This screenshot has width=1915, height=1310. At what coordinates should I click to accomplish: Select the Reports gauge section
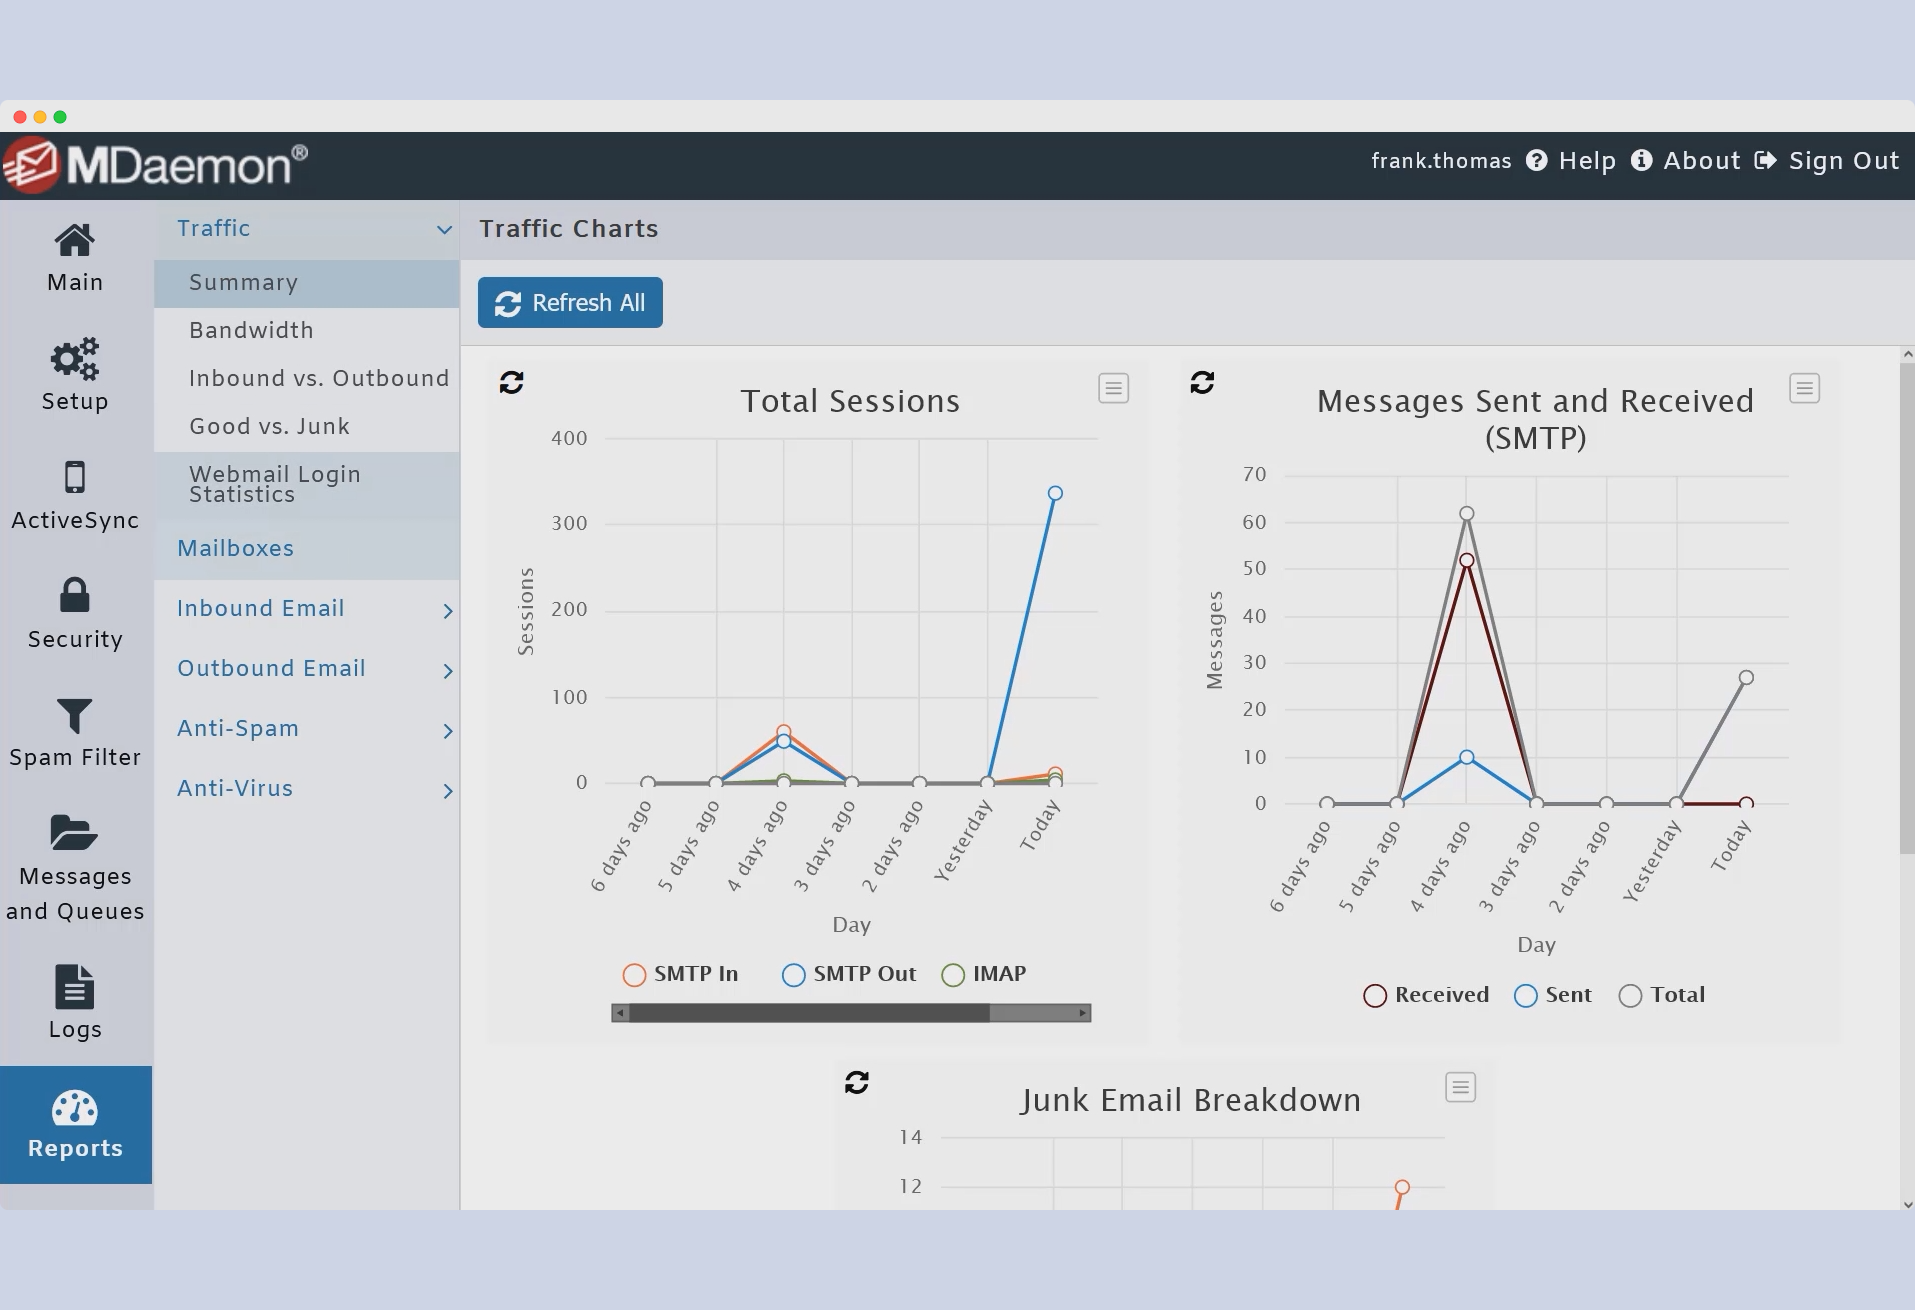75,1125
